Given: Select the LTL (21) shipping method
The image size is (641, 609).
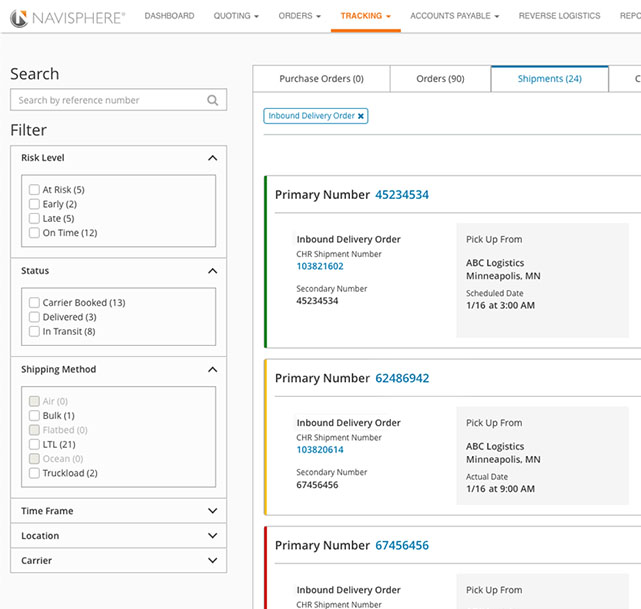Looking at the screenshot, I should (x=34, y=444).
